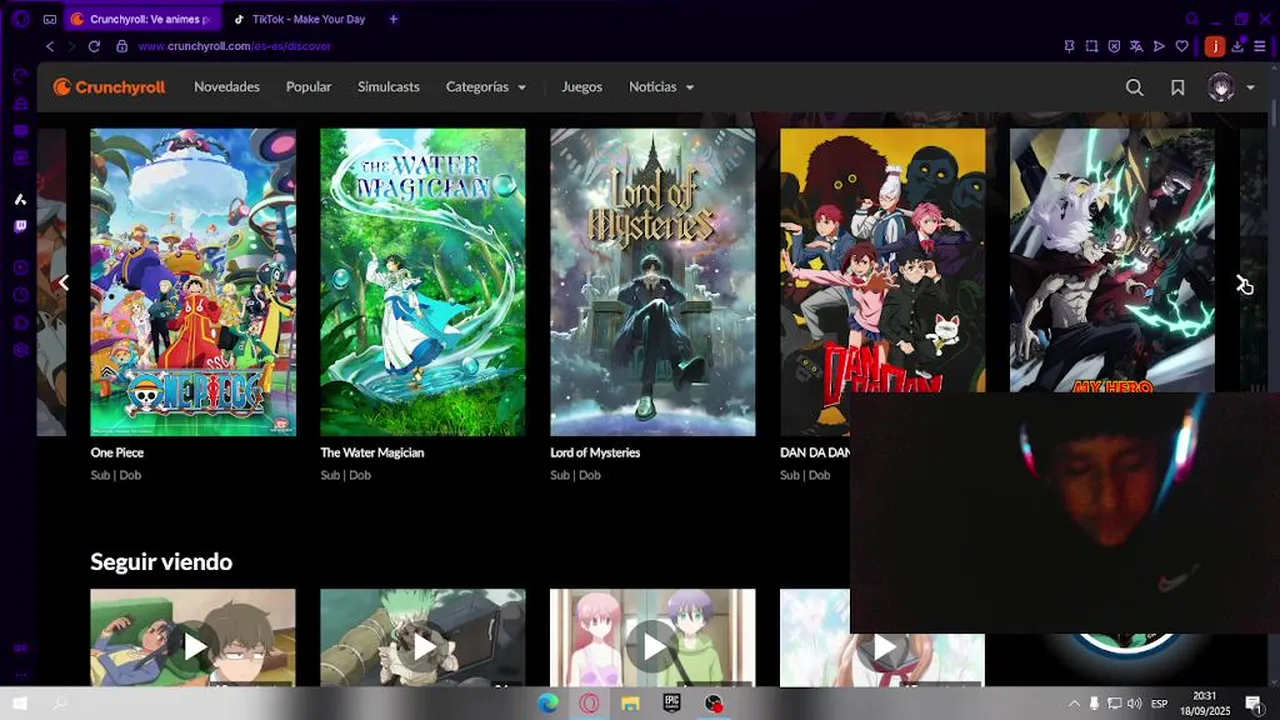Open the Easy Setup menu lines
Viewport: 1280px width, 720px height.
pos(1260,46)
